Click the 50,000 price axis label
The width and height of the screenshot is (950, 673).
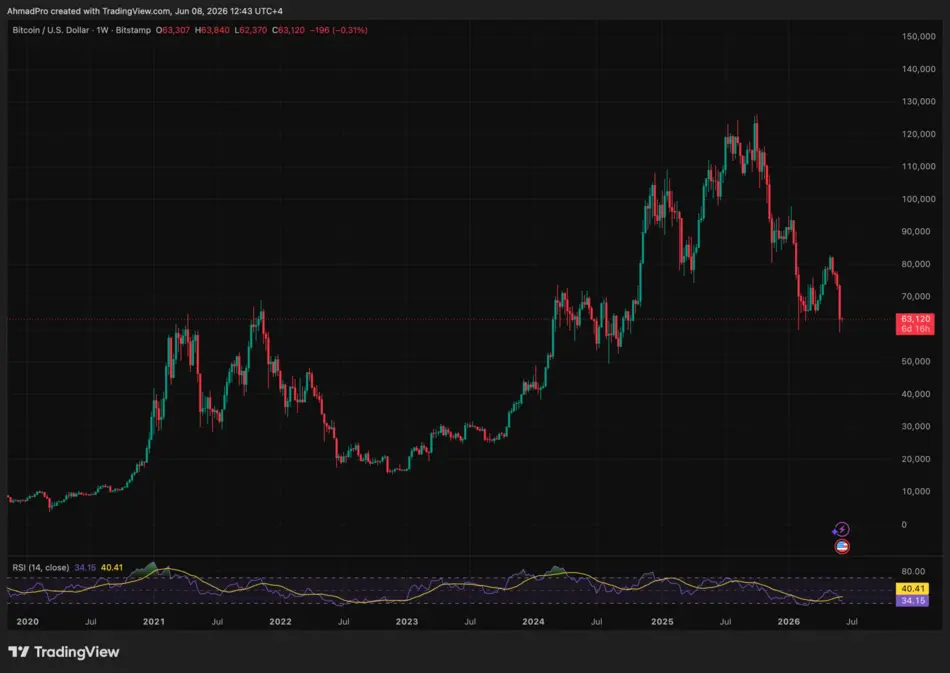coord(915,361)
